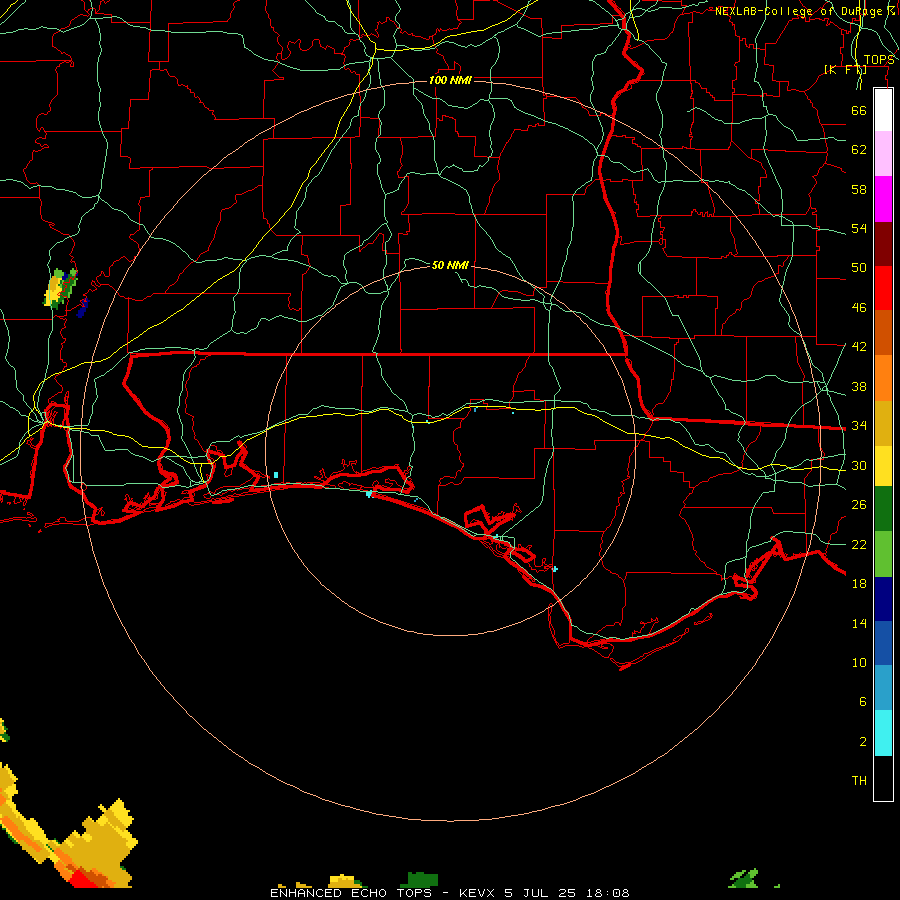Click the red storm core in bottom-left echo
Screen dimensions: 900x900
[82, 879]
